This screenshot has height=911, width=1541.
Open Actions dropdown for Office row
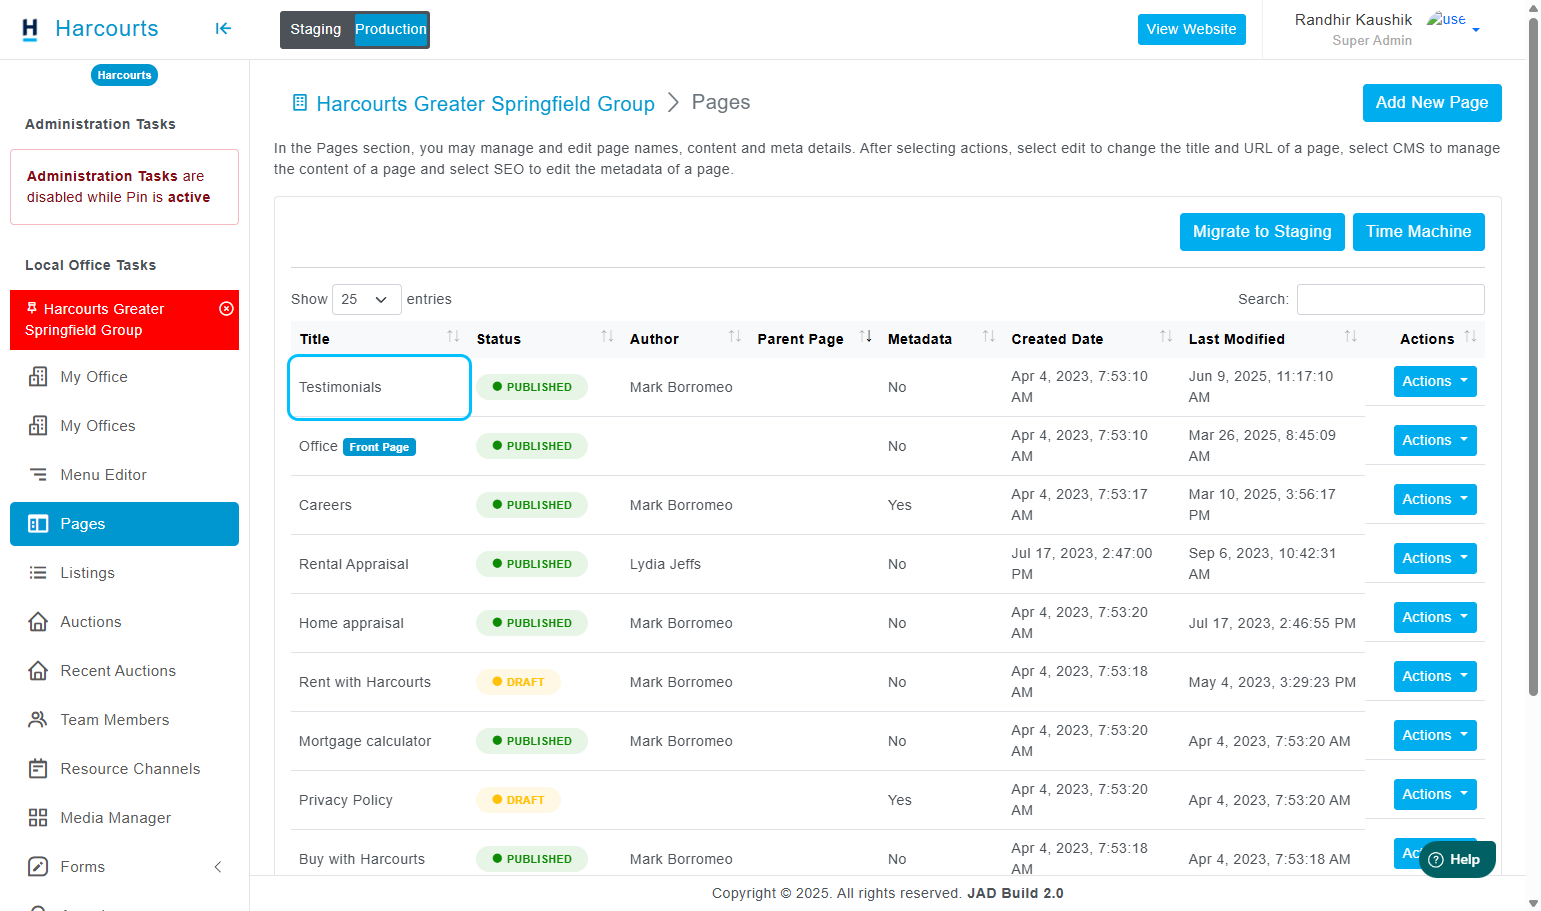(1435, 440)
